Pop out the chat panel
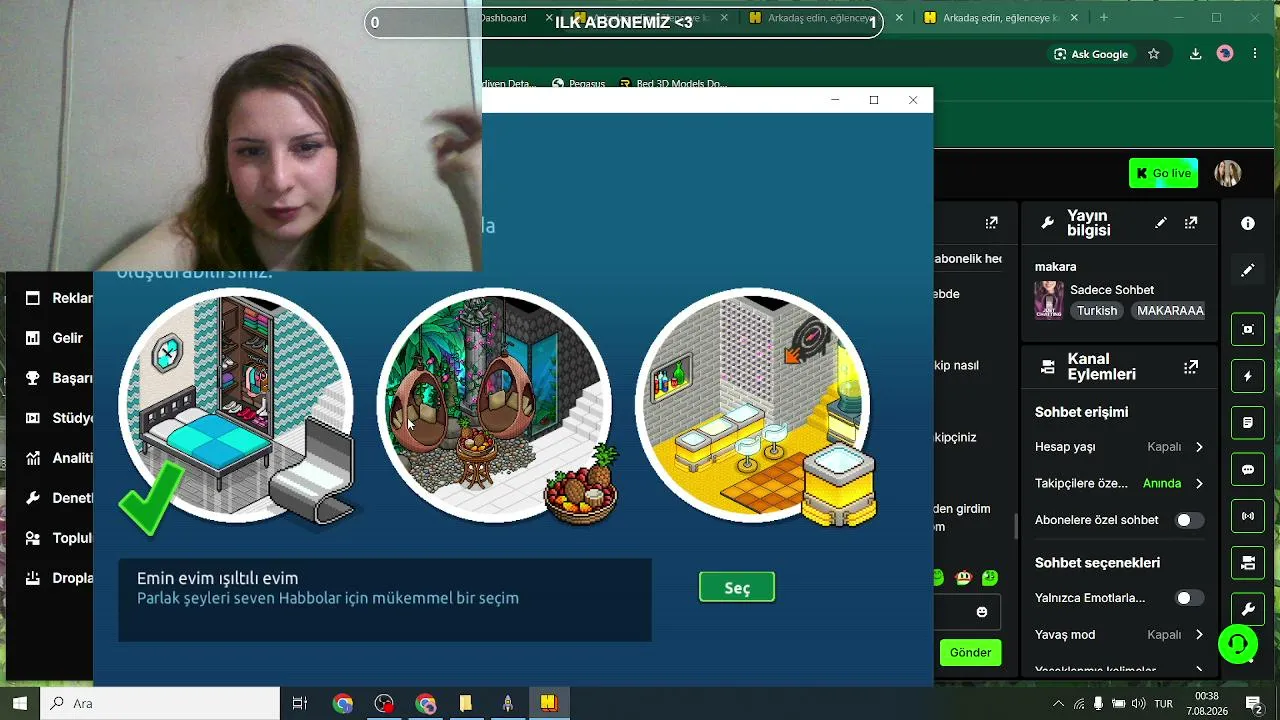This screenshot has width=1280, height=720. 991,223
